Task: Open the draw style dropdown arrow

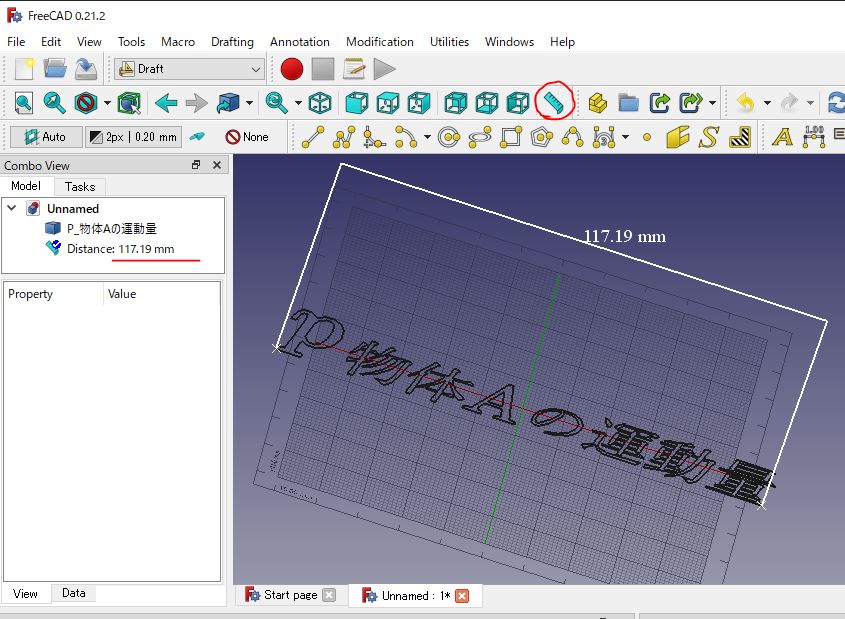Action: 106,103
